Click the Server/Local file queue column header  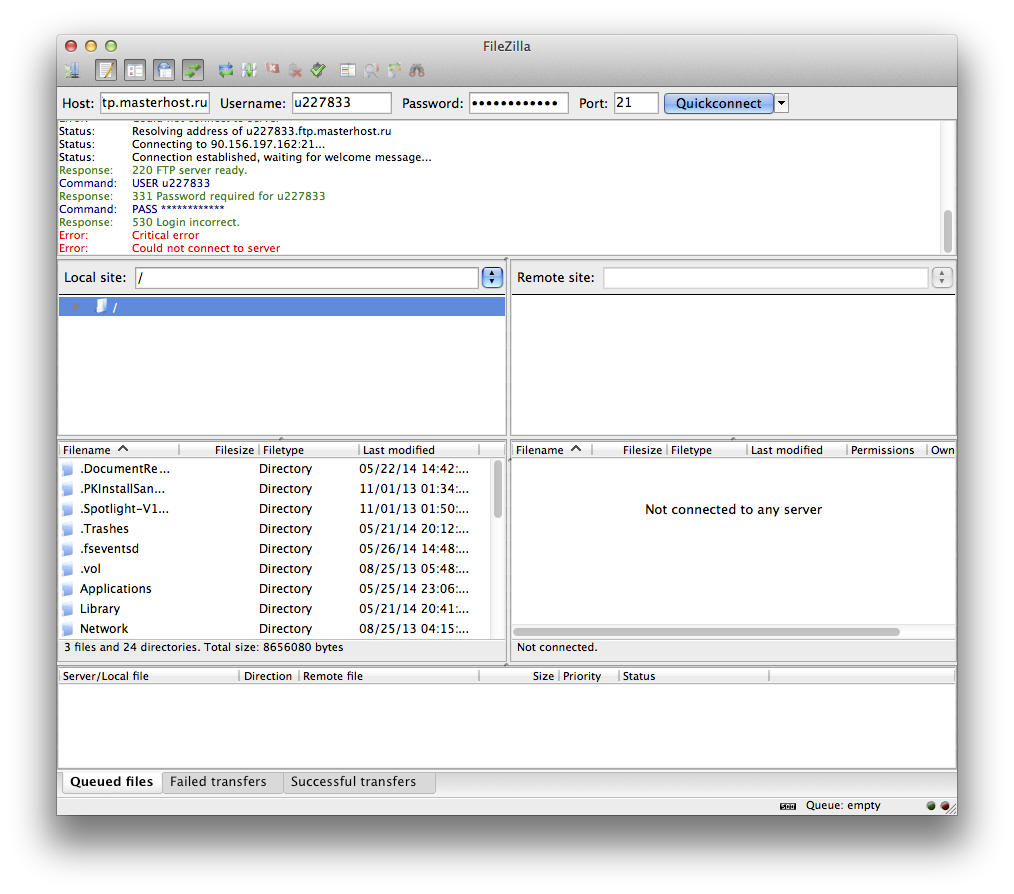(149, 676)
